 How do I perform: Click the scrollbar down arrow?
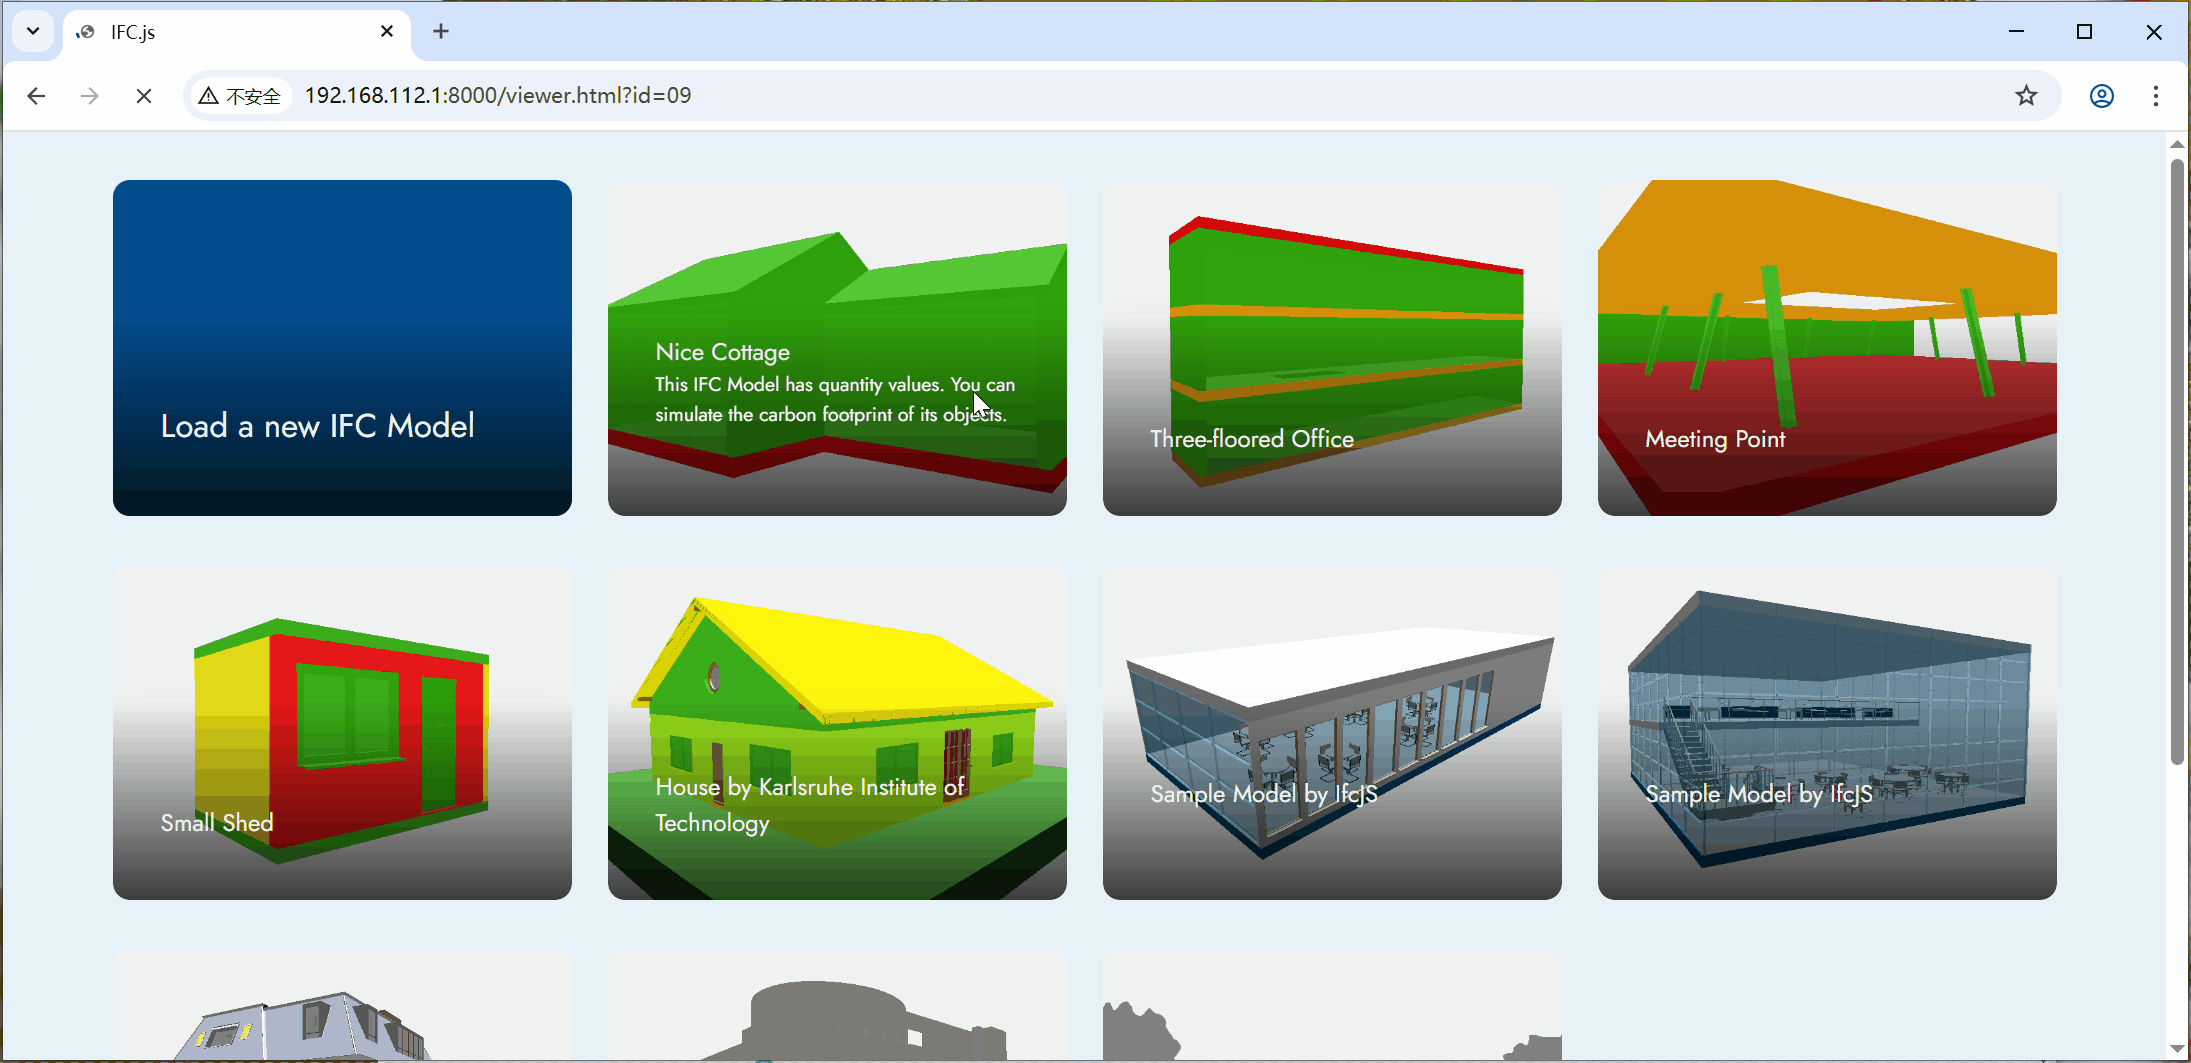tap(2177, 1049)
